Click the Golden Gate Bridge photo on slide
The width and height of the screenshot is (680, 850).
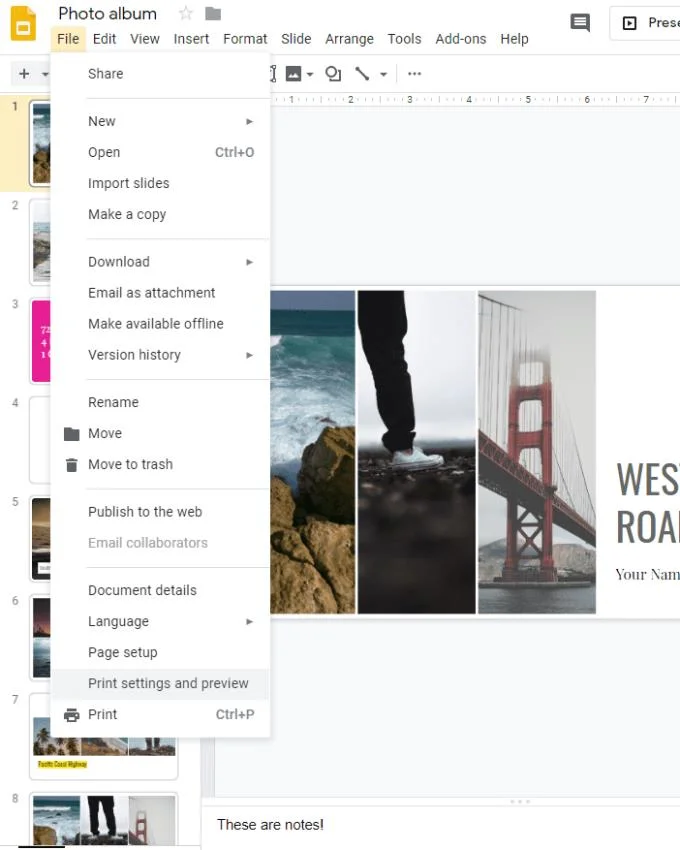pos(536,452)
